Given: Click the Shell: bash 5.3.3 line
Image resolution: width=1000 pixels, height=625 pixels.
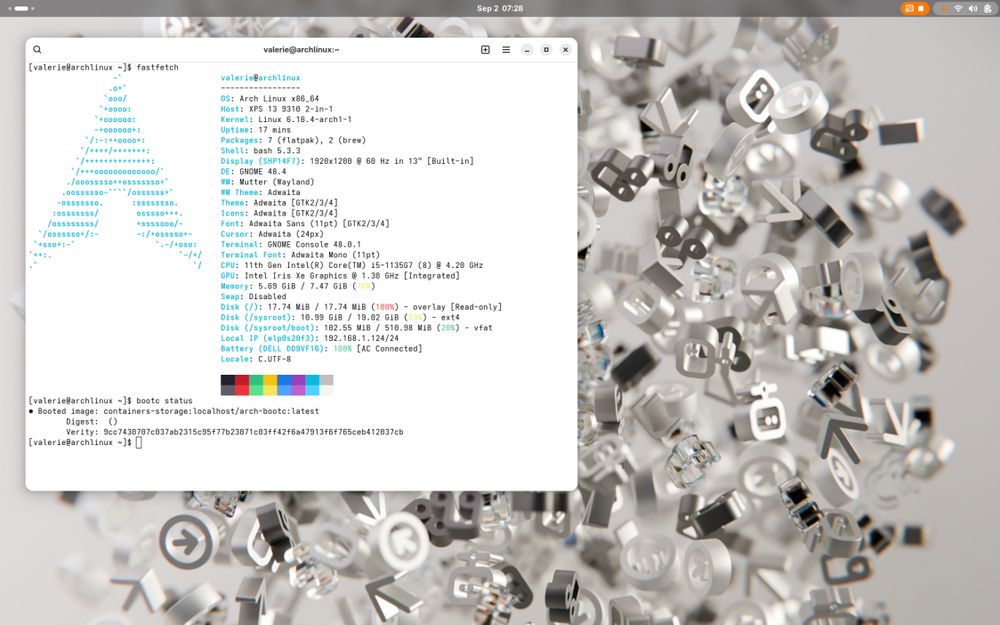Looking at the screenshot, I should [261, 151].
